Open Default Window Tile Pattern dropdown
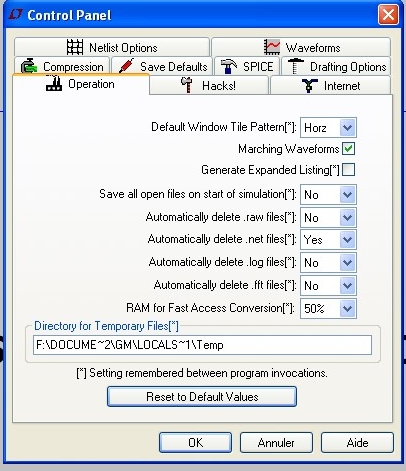The width and height of the screenshot is (406, 471). [328, 127]
